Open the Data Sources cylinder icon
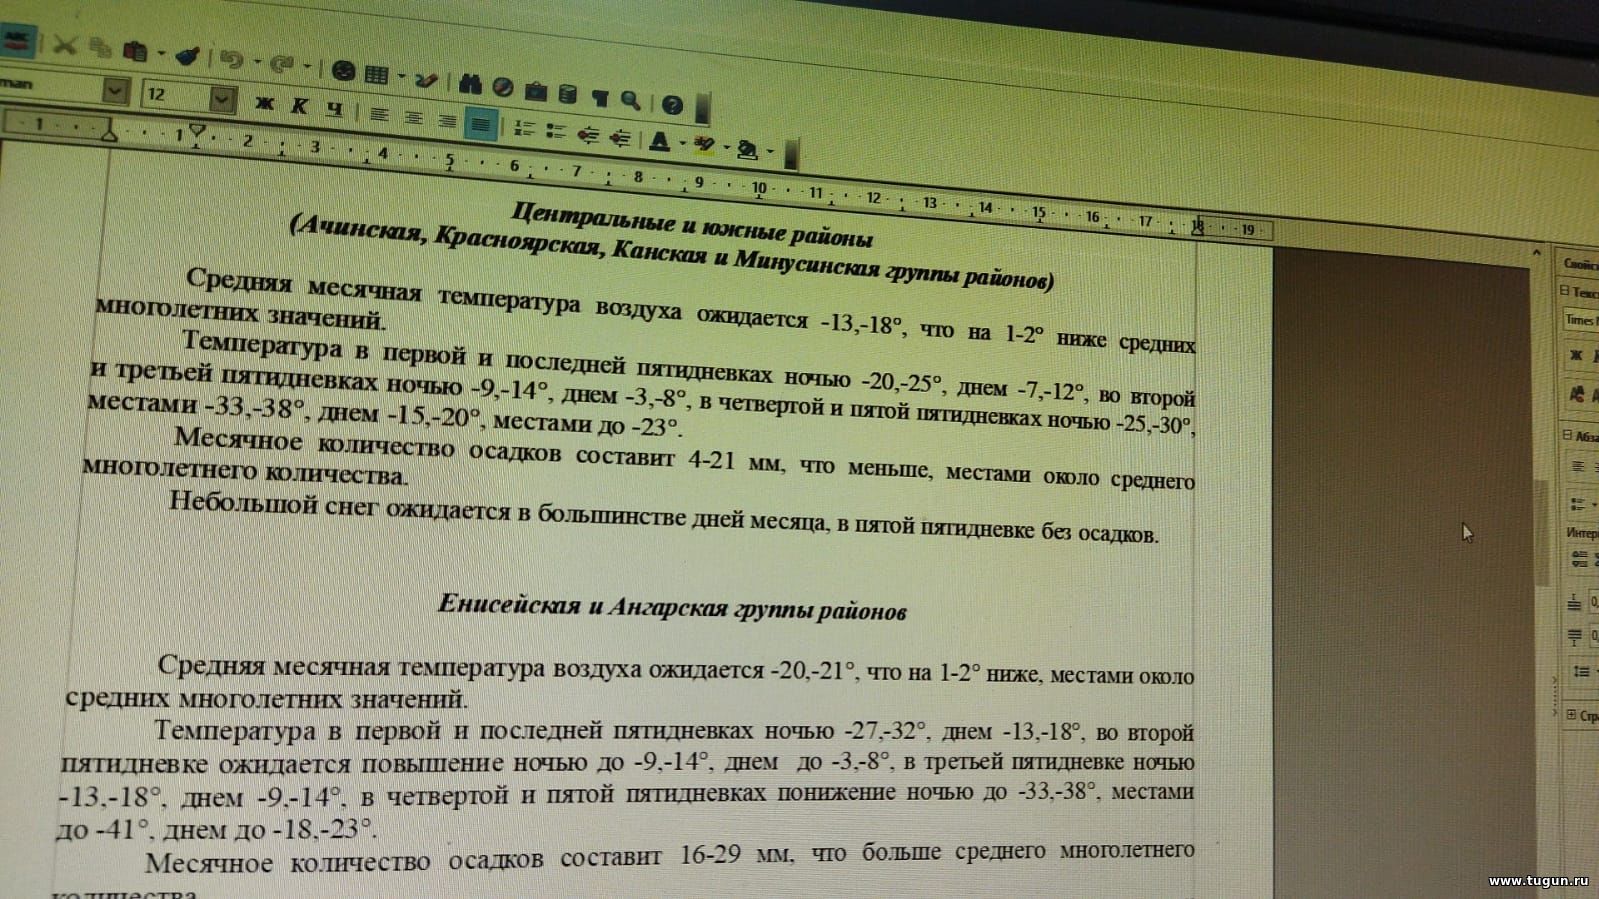This screenshot has height=899, width=1599. pos(567,94)
